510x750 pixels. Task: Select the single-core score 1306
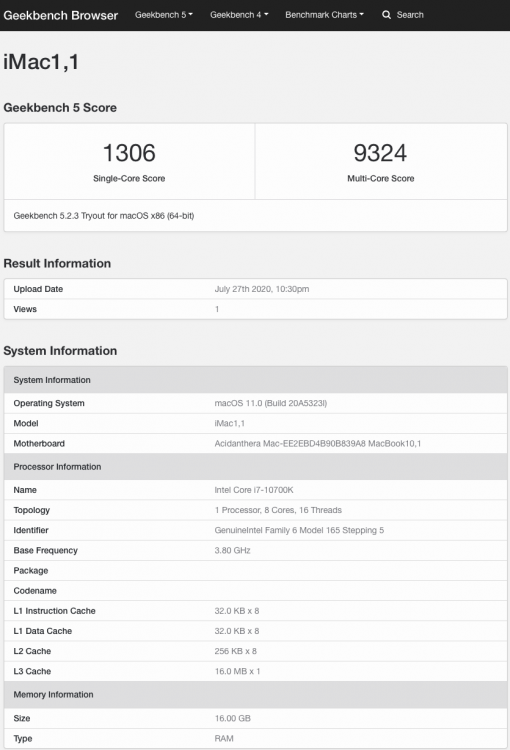[x=129, y=153]
